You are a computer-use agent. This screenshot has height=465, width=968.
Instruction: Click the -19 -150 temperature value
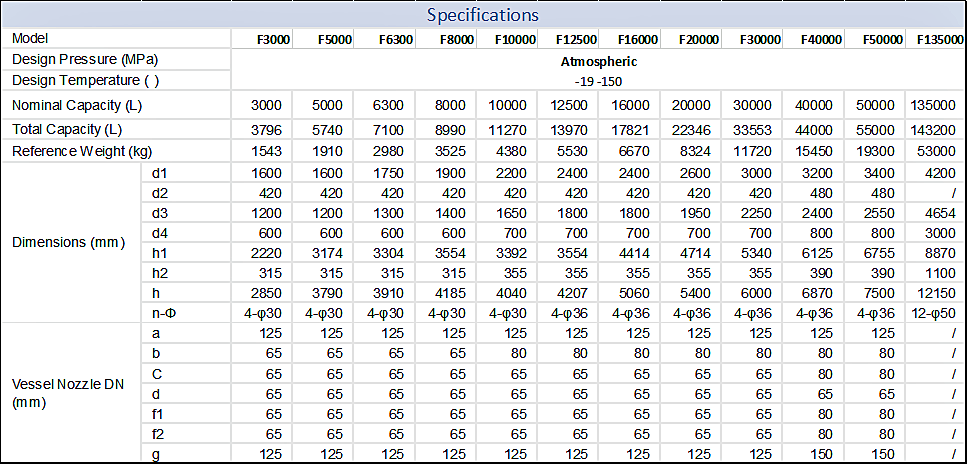pyautogui.click(x=598, y=81)
